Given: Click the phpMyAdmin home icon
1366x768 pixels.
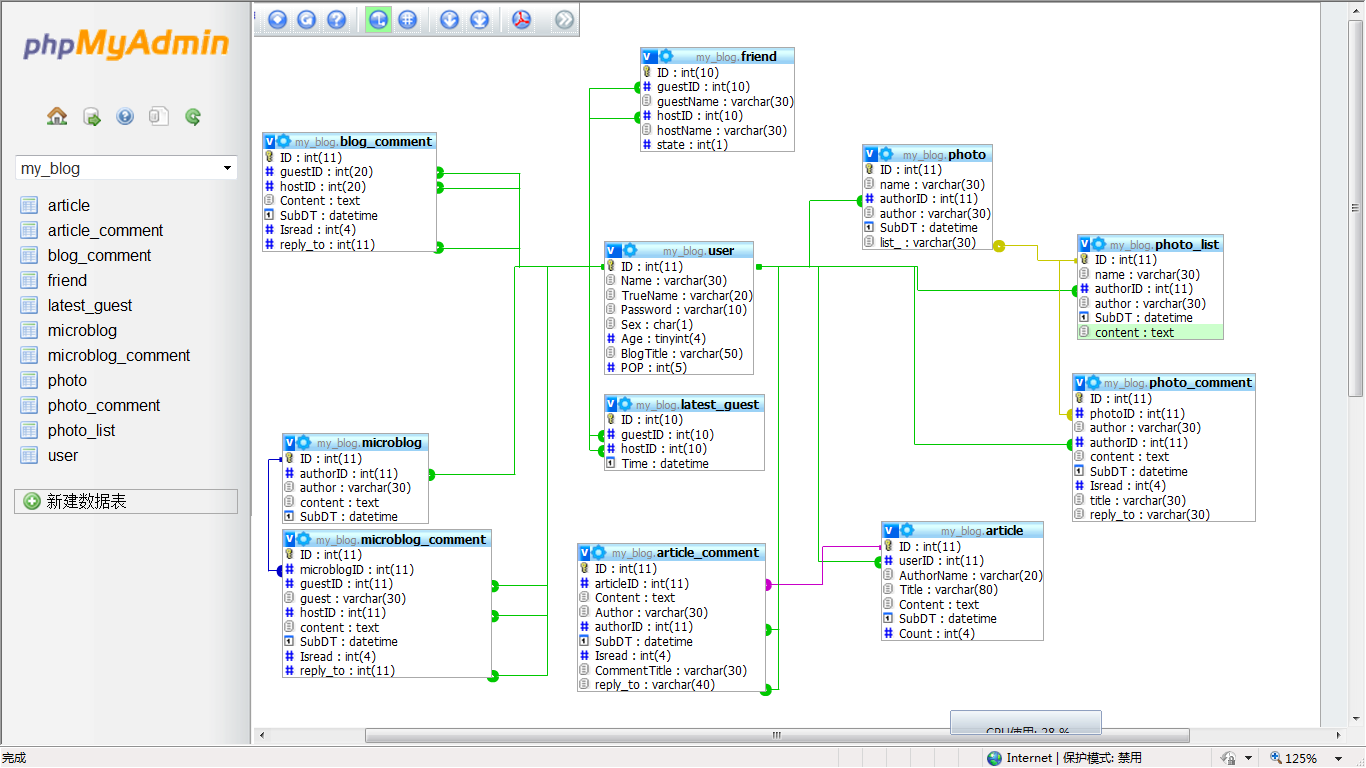Looking at the screenshot, I should tap(57, 116).
